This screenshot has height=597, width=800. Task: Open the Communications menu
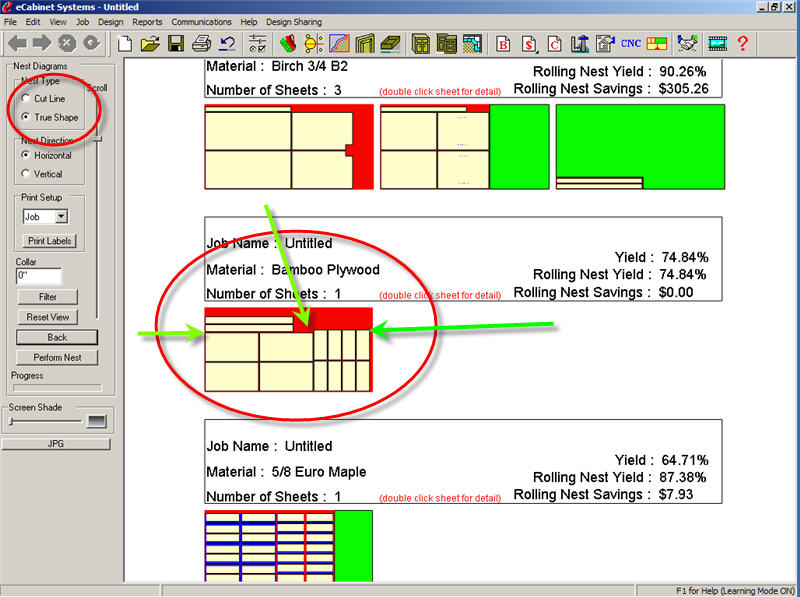point(202,22)
